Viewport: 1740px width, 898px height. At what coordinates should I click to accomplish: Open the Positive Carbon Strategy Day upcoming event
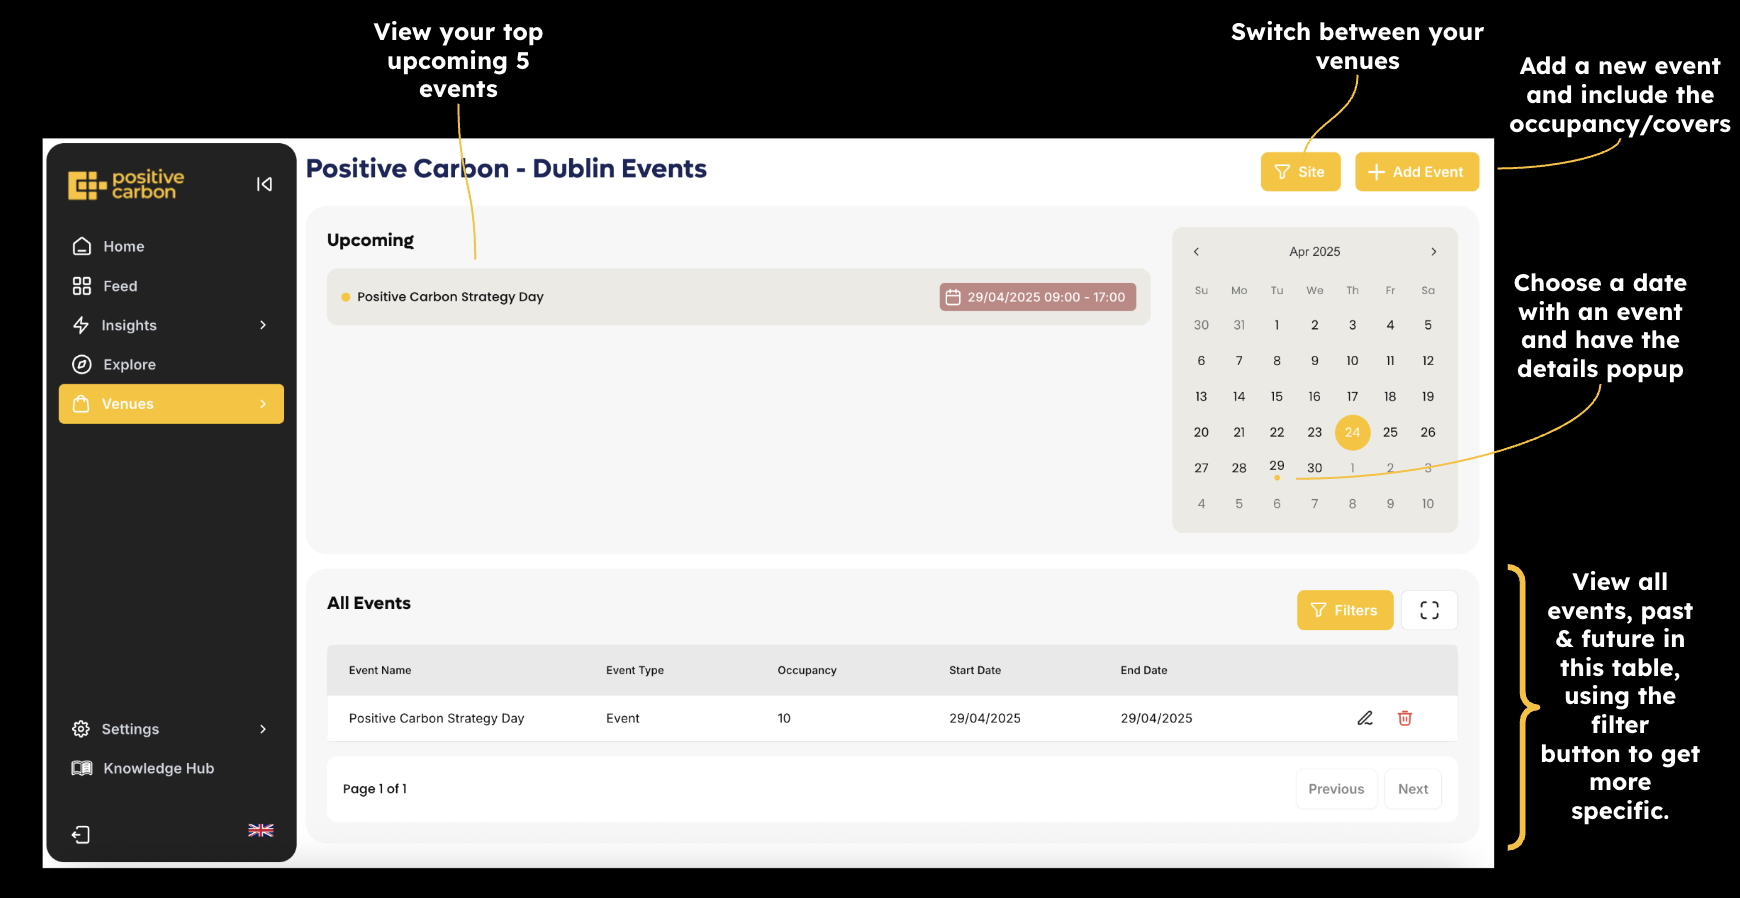click(738, 297)
